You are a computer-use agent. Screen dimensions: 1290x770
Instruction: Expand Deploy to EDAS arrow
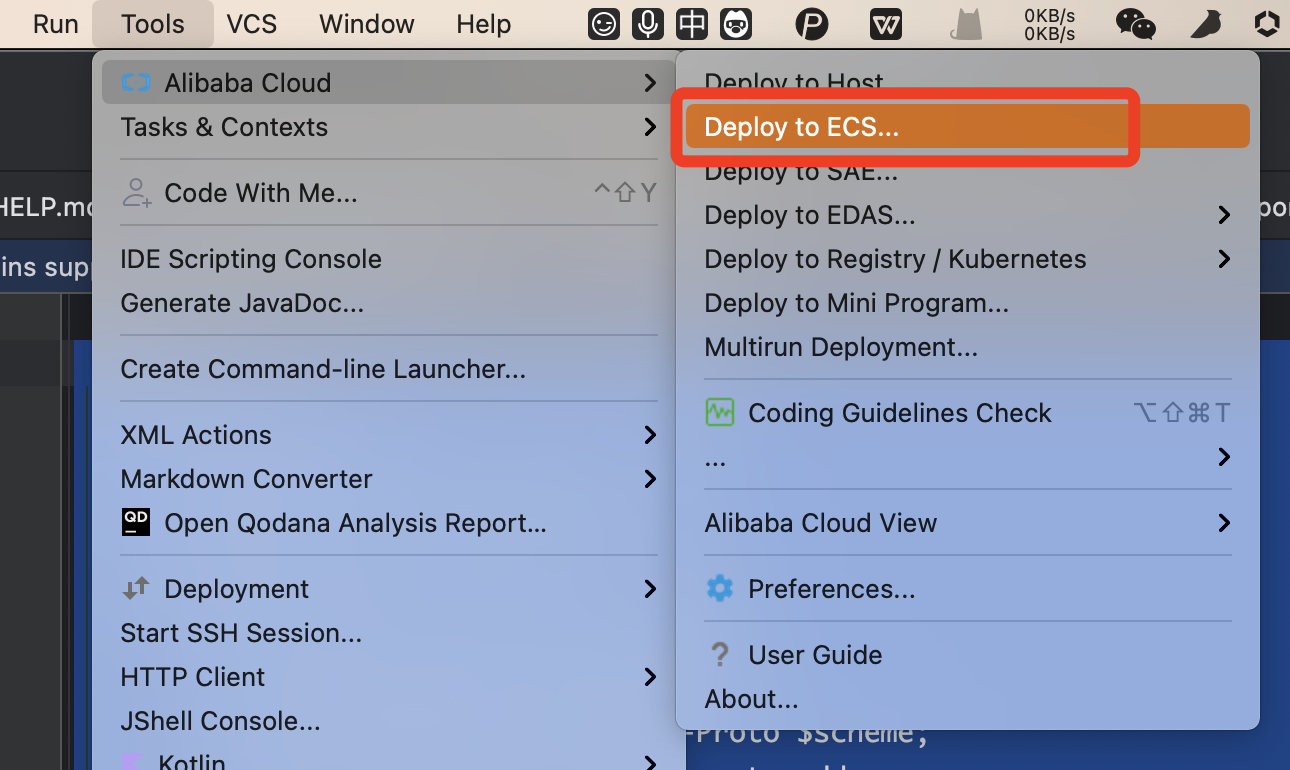coord(1224,215)
